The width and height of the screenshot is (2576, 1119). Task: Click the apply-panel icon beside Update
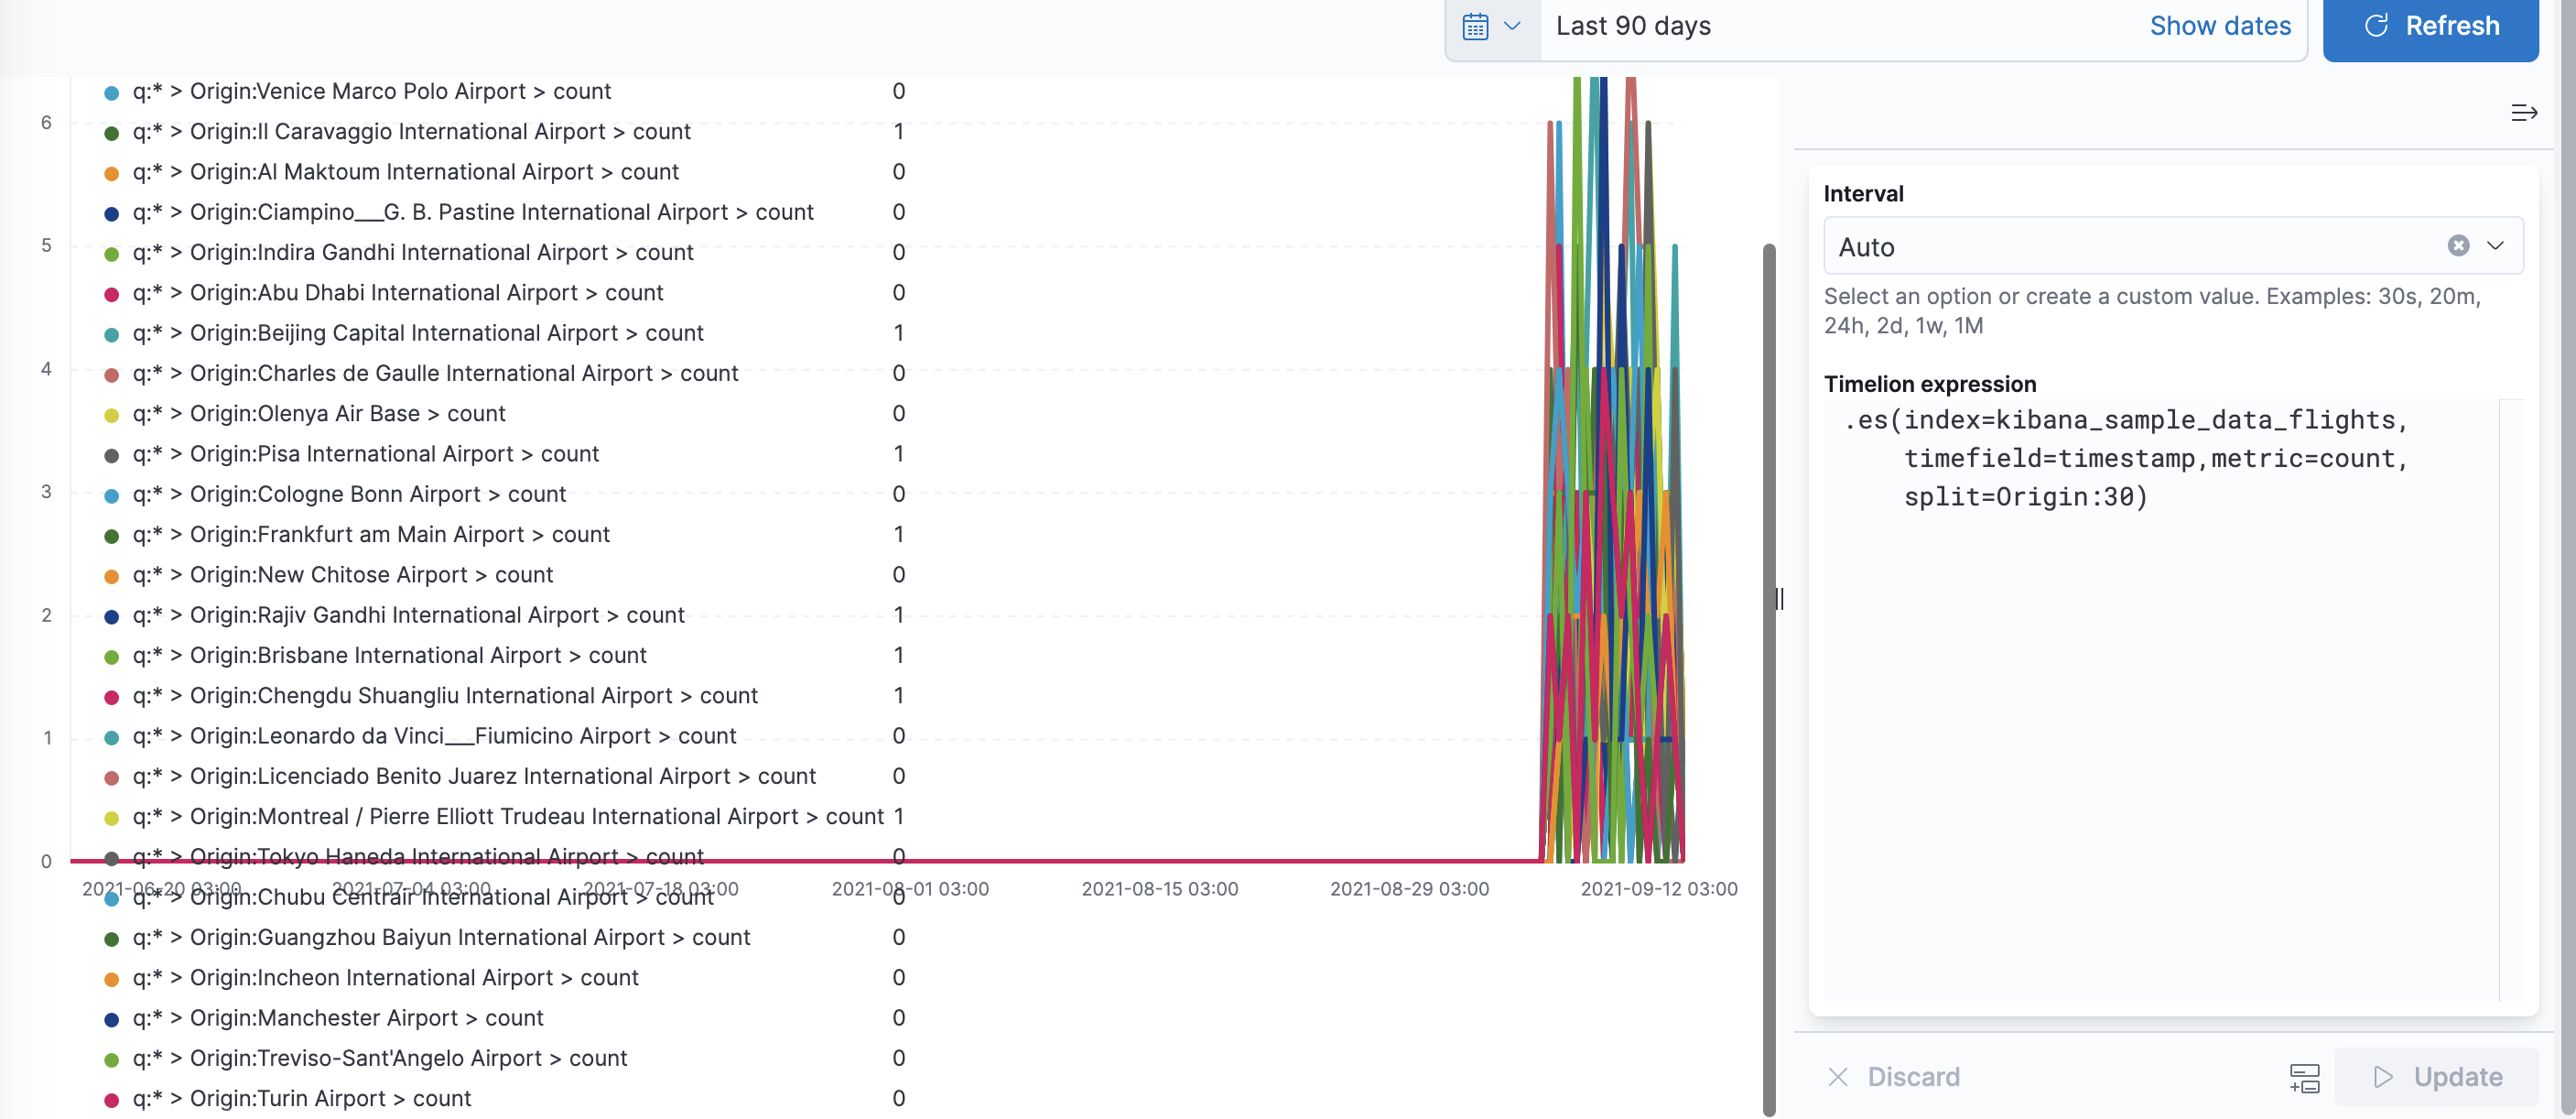[x=2306, y=1077]
